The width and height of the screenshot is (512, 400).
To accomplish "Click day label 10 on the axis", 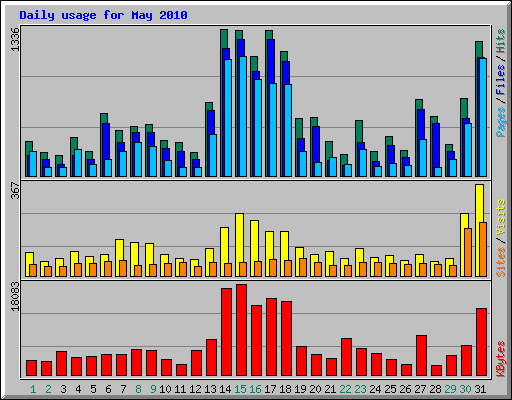I will (x=165, y=389).
